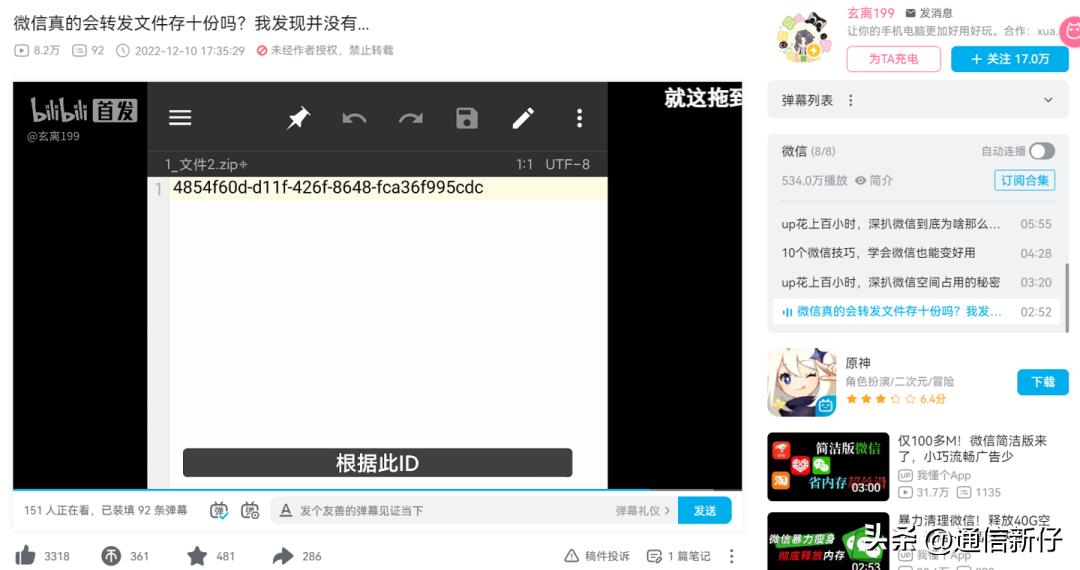Toggle the 自动连播 switch
The height and width of the screenshot is (570, 1080).
1041,151
